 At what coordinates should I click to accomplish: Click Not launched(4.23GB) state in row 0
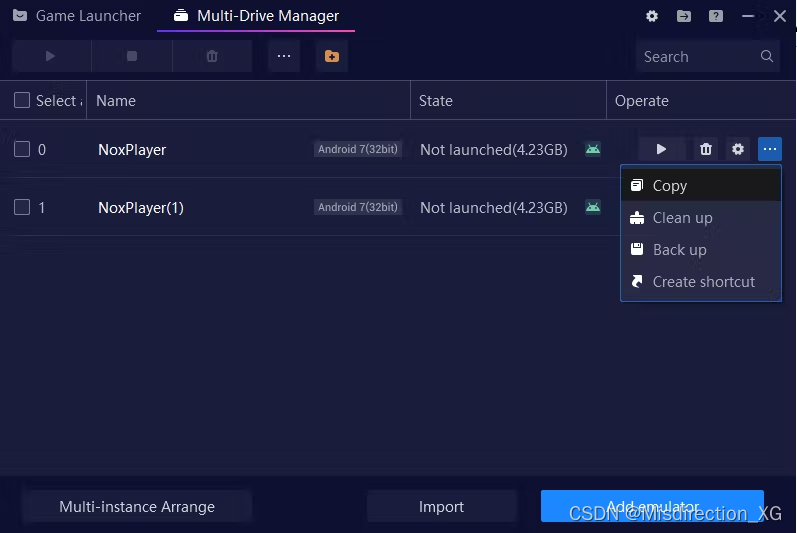pos(494,150)
